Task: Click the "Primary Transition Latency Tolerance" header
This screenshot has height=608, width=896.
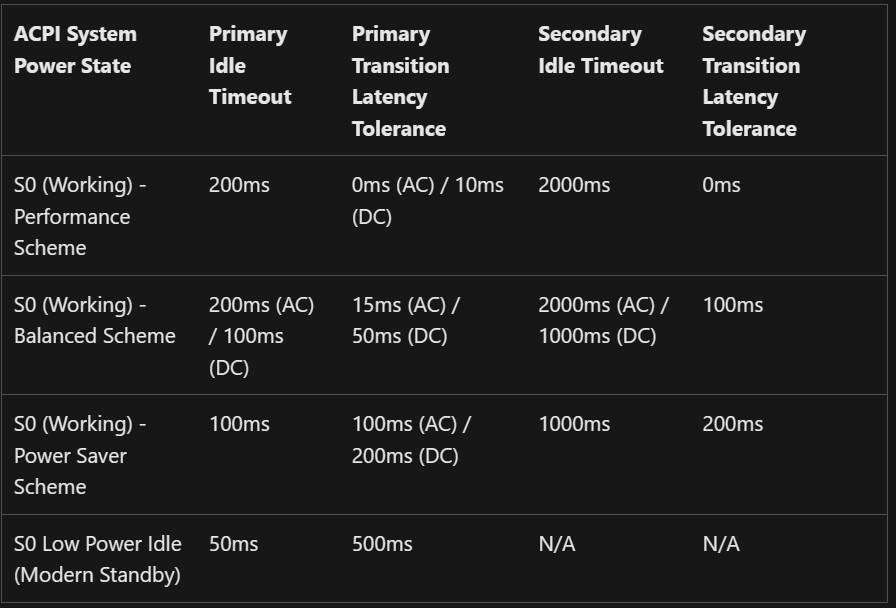Action: pos(400,81)
